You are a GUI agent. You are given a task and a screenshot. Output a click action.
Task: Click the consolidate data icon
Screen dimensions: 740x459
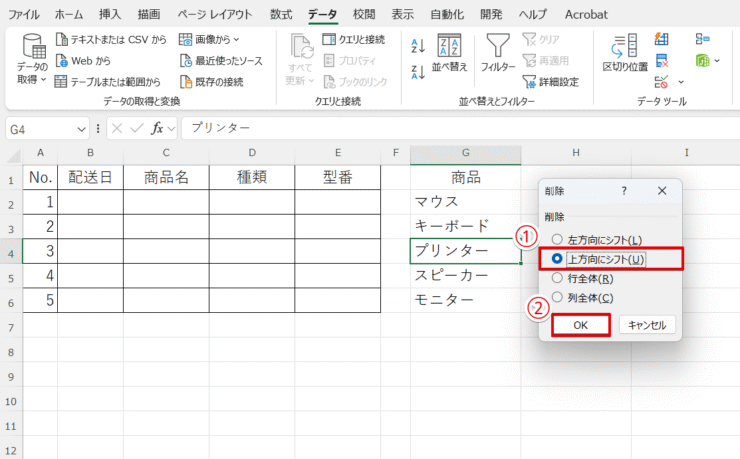(702, 39)
